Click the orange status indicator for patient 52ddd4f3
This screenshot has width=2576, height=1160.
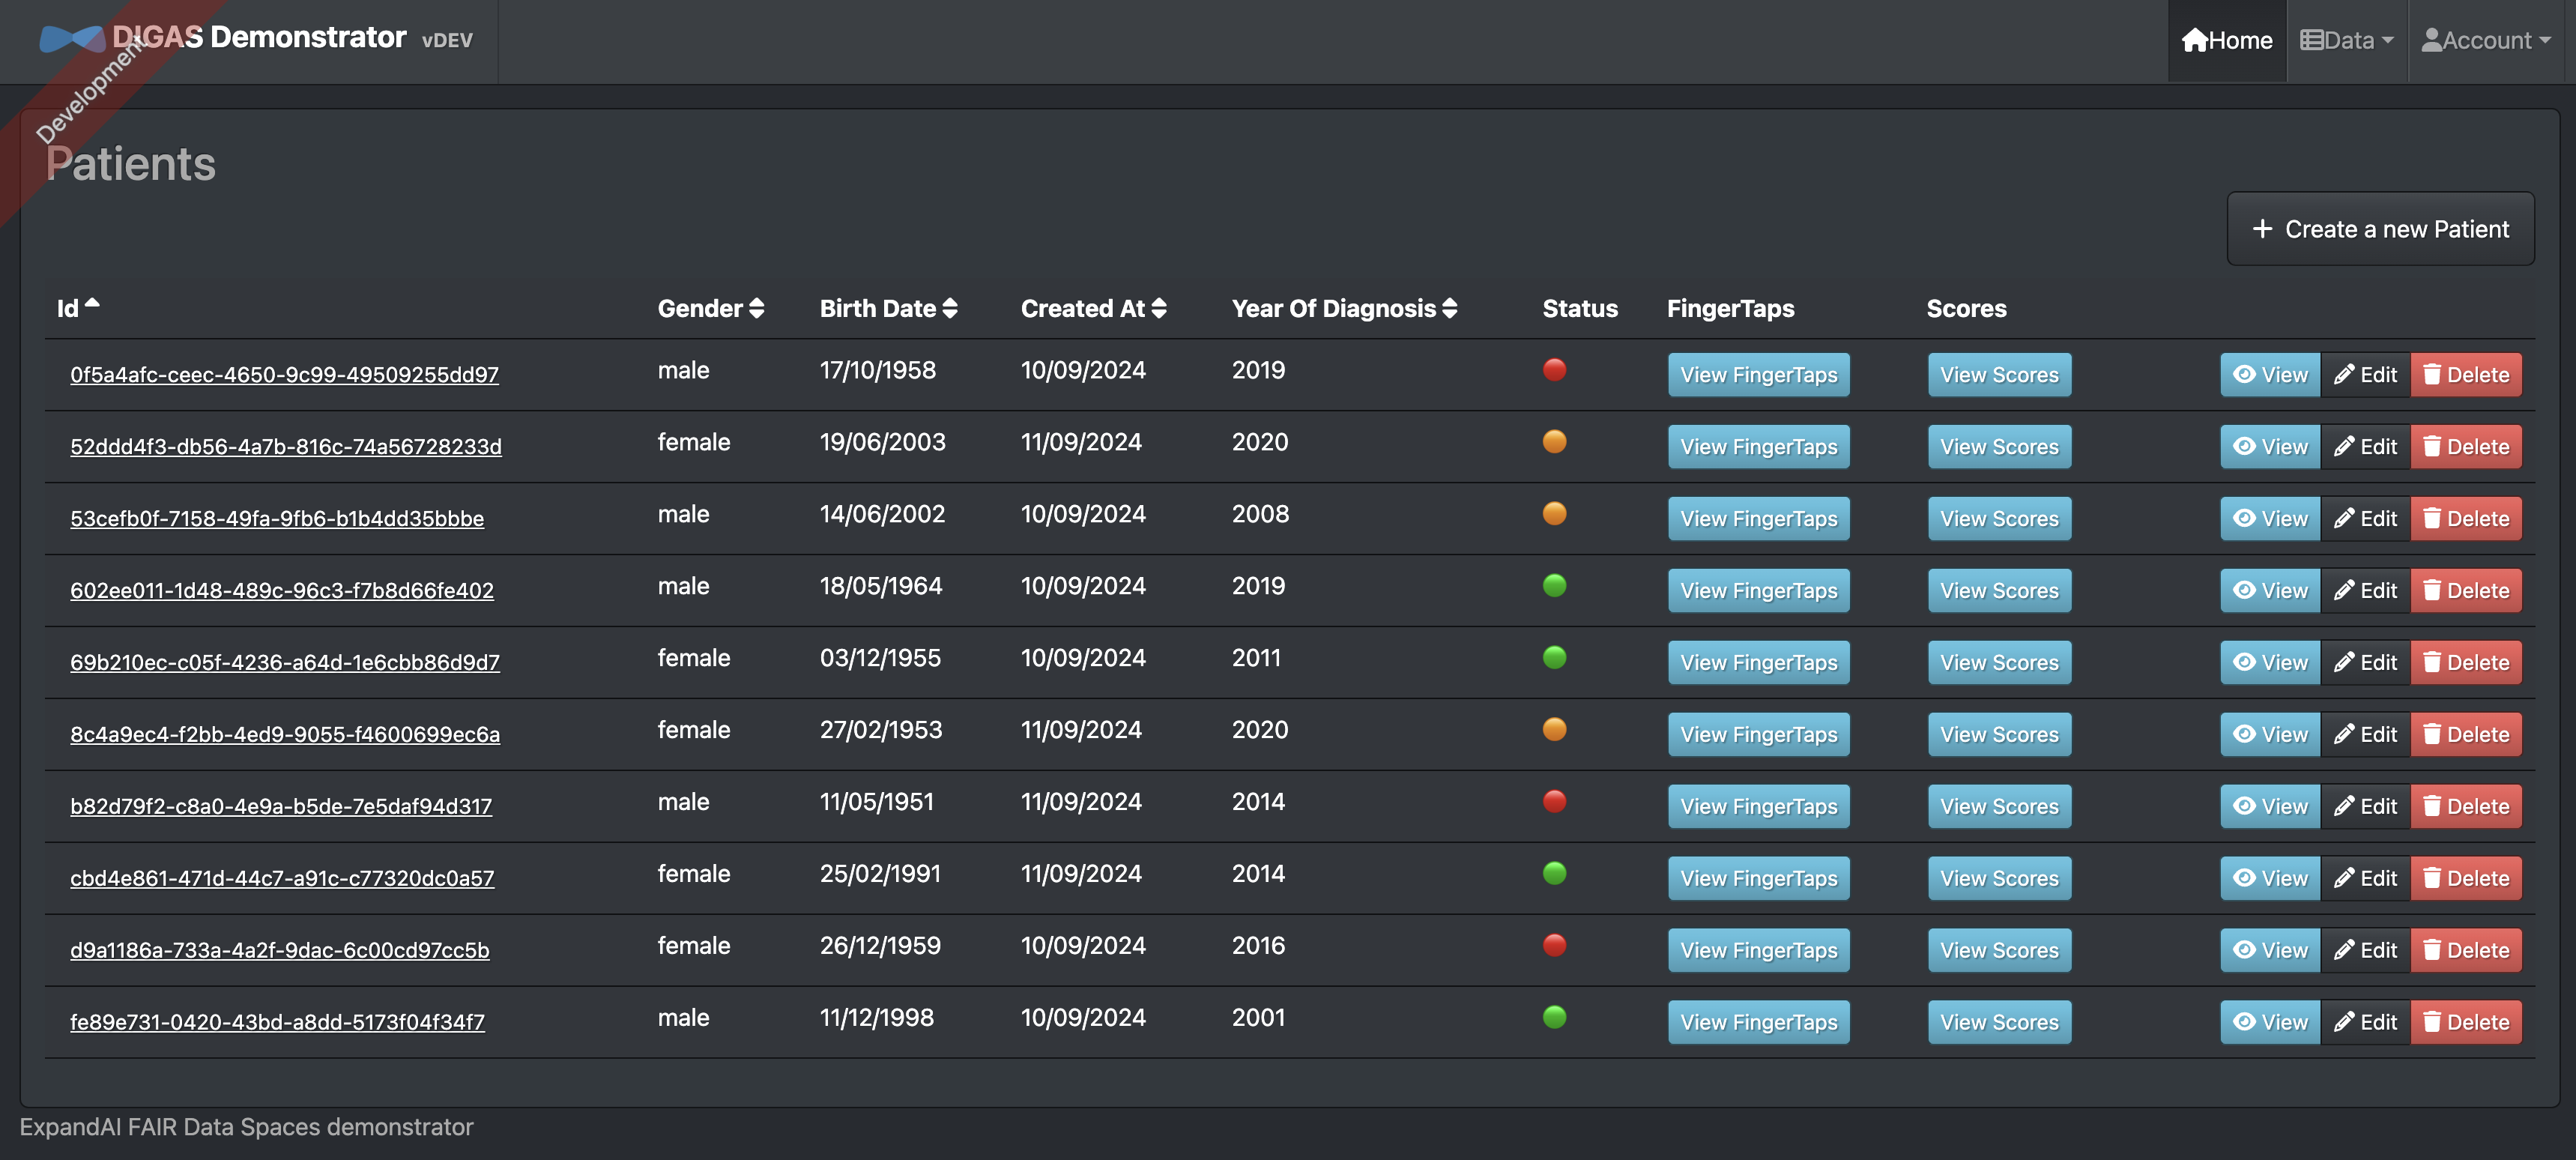pos(1552,442)
